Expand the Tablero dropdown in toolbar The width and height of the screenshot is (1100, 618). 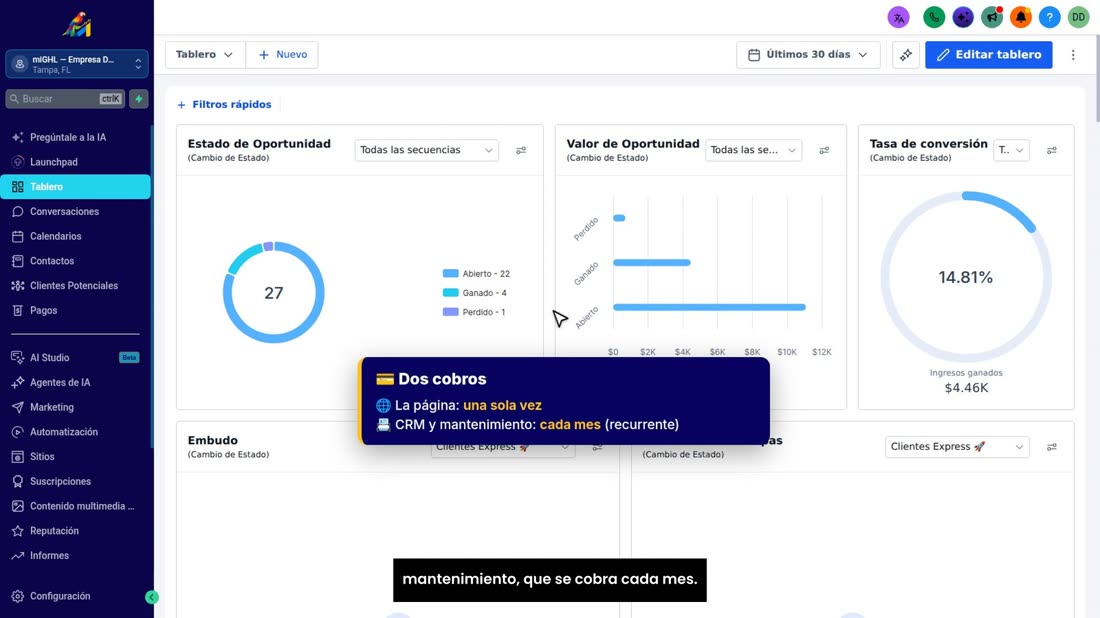205,55
